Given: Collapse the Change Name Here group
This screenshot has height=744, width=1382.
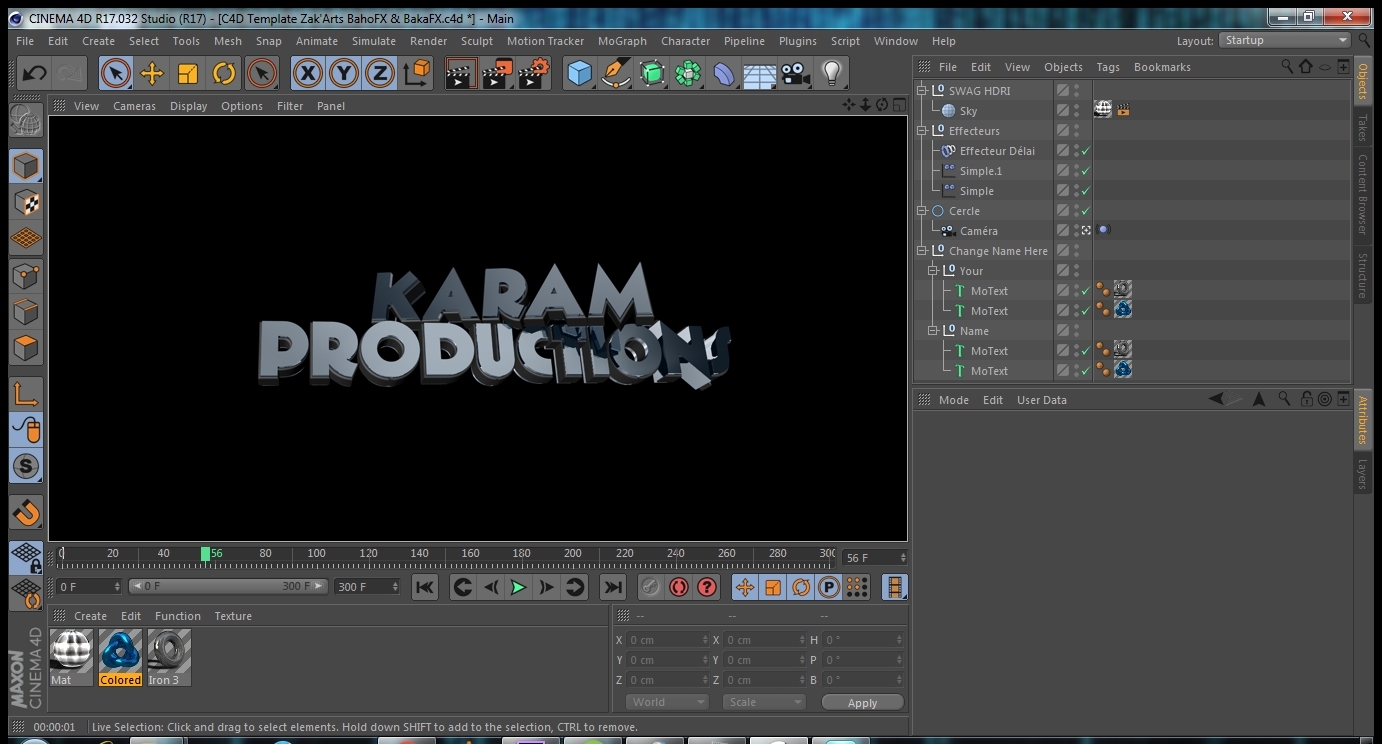Looking at the screenshot, I should pos(923,251).
